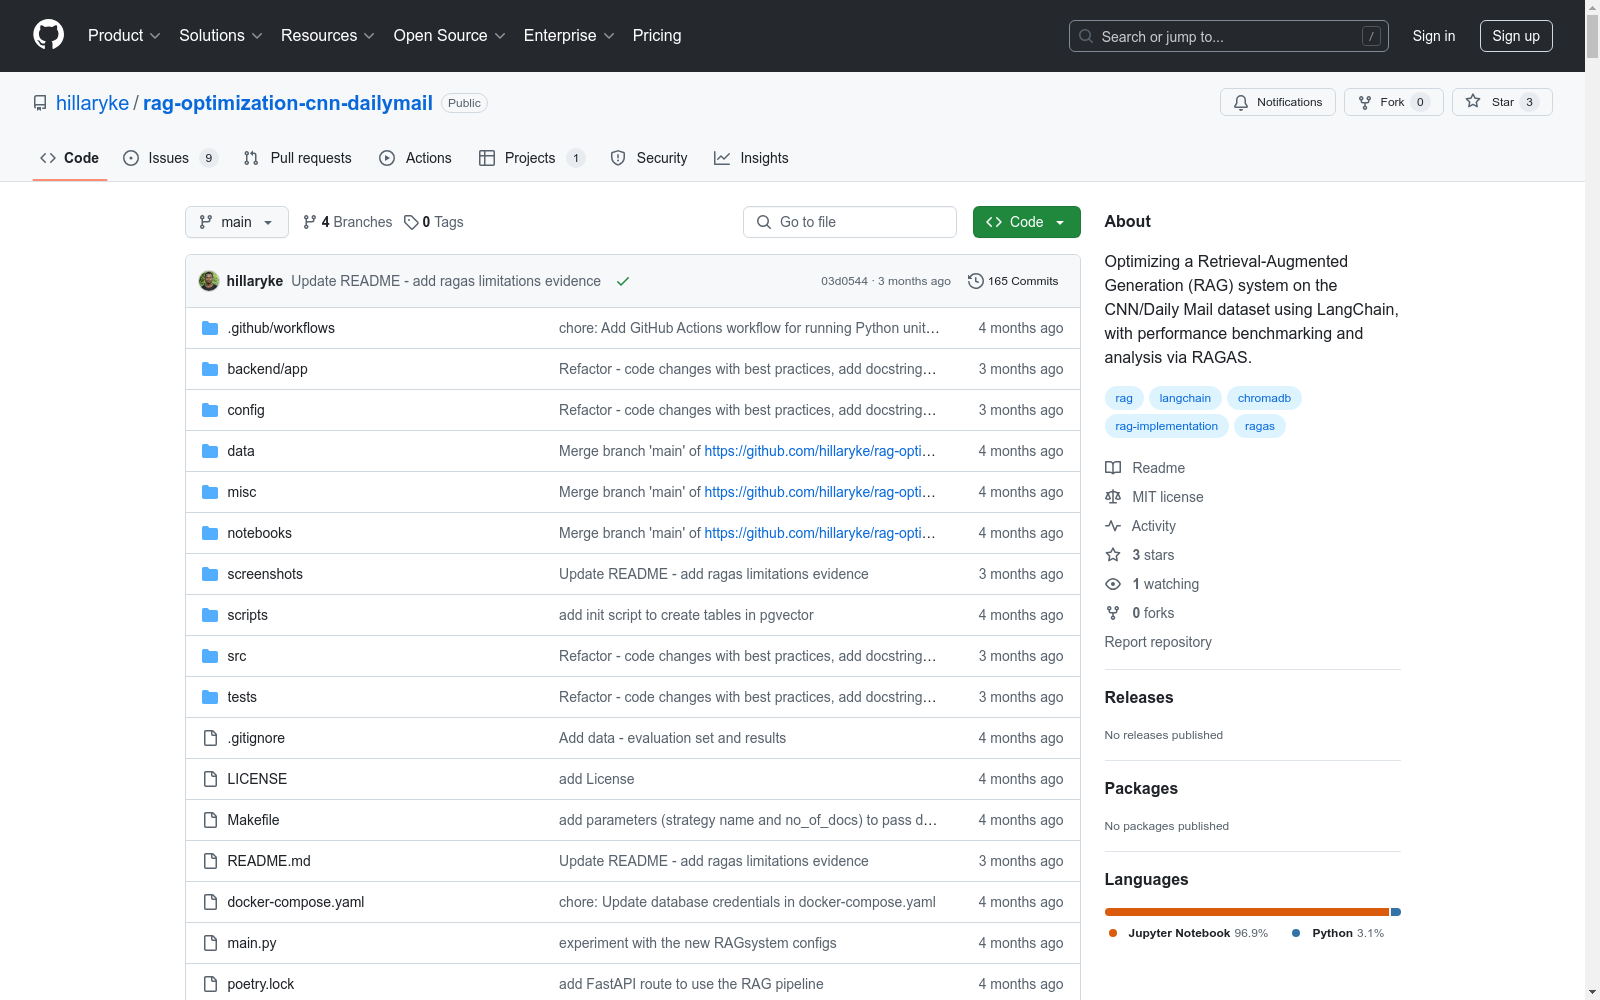Viewport: 1600px width, 1000px height.
Task: Click the chromadb topic tag
Action: click(1264, 398)
